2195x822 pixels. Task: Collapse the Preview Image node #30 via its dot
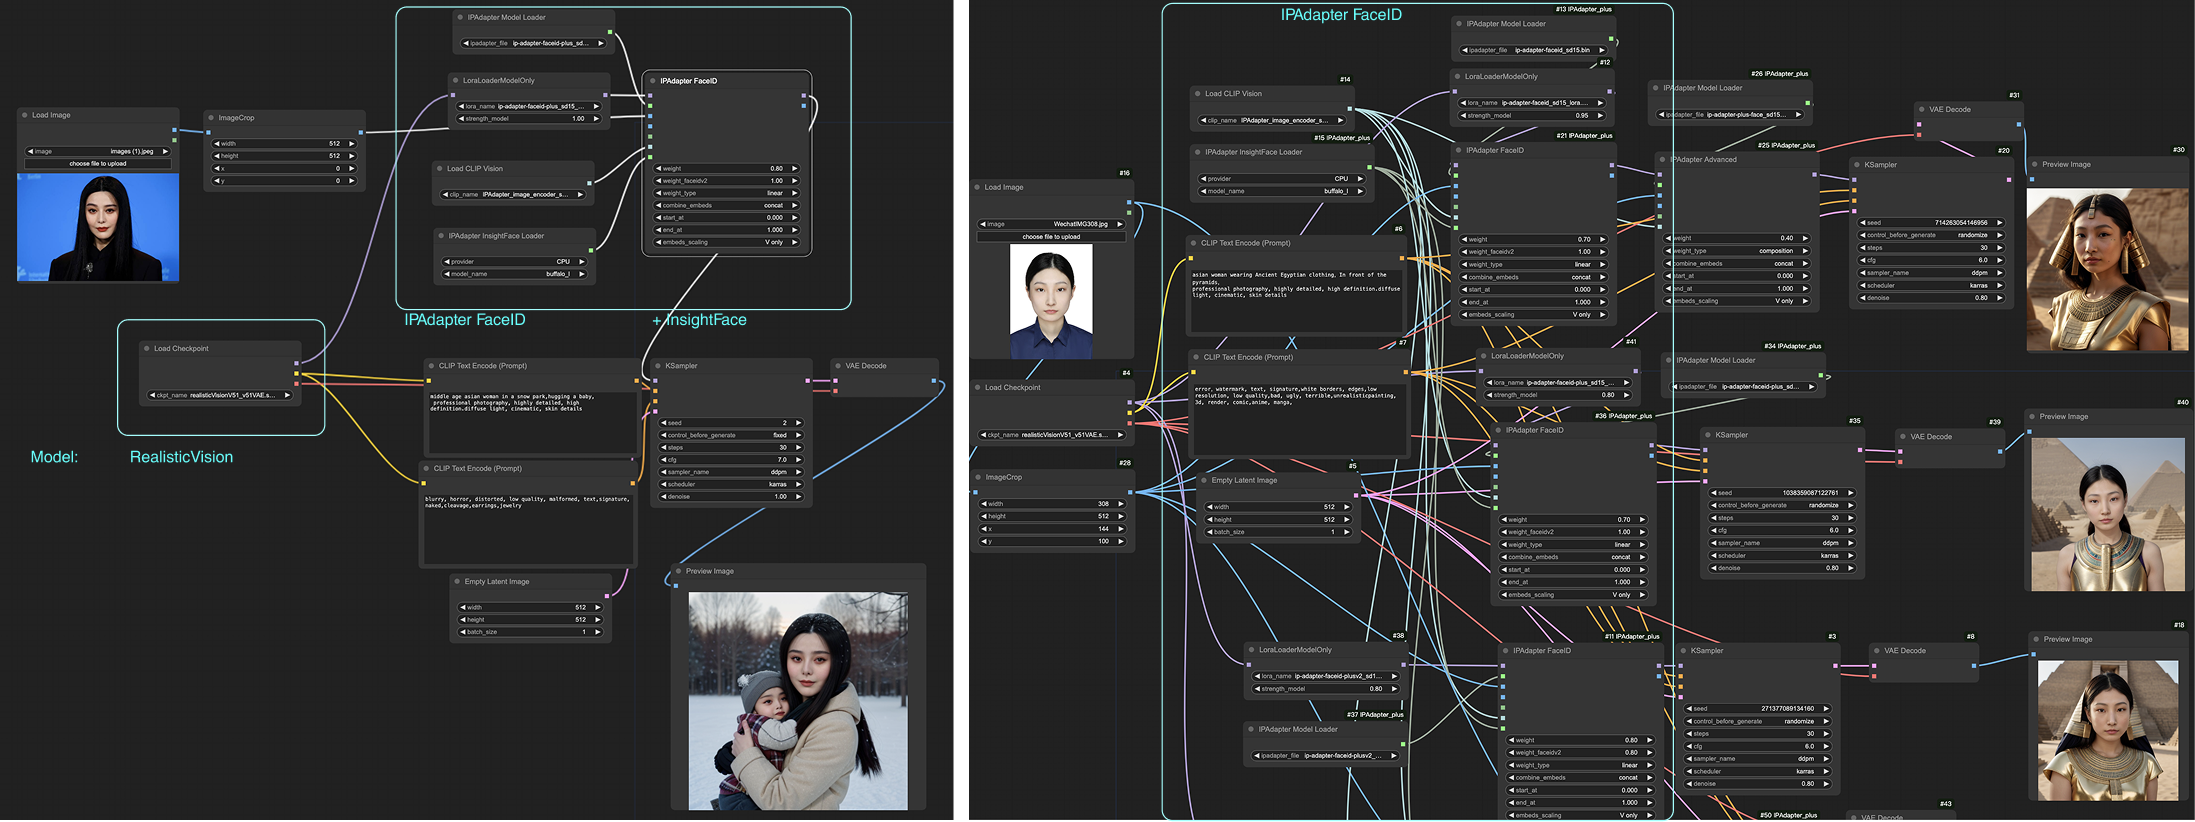[x=2035, y=165]
